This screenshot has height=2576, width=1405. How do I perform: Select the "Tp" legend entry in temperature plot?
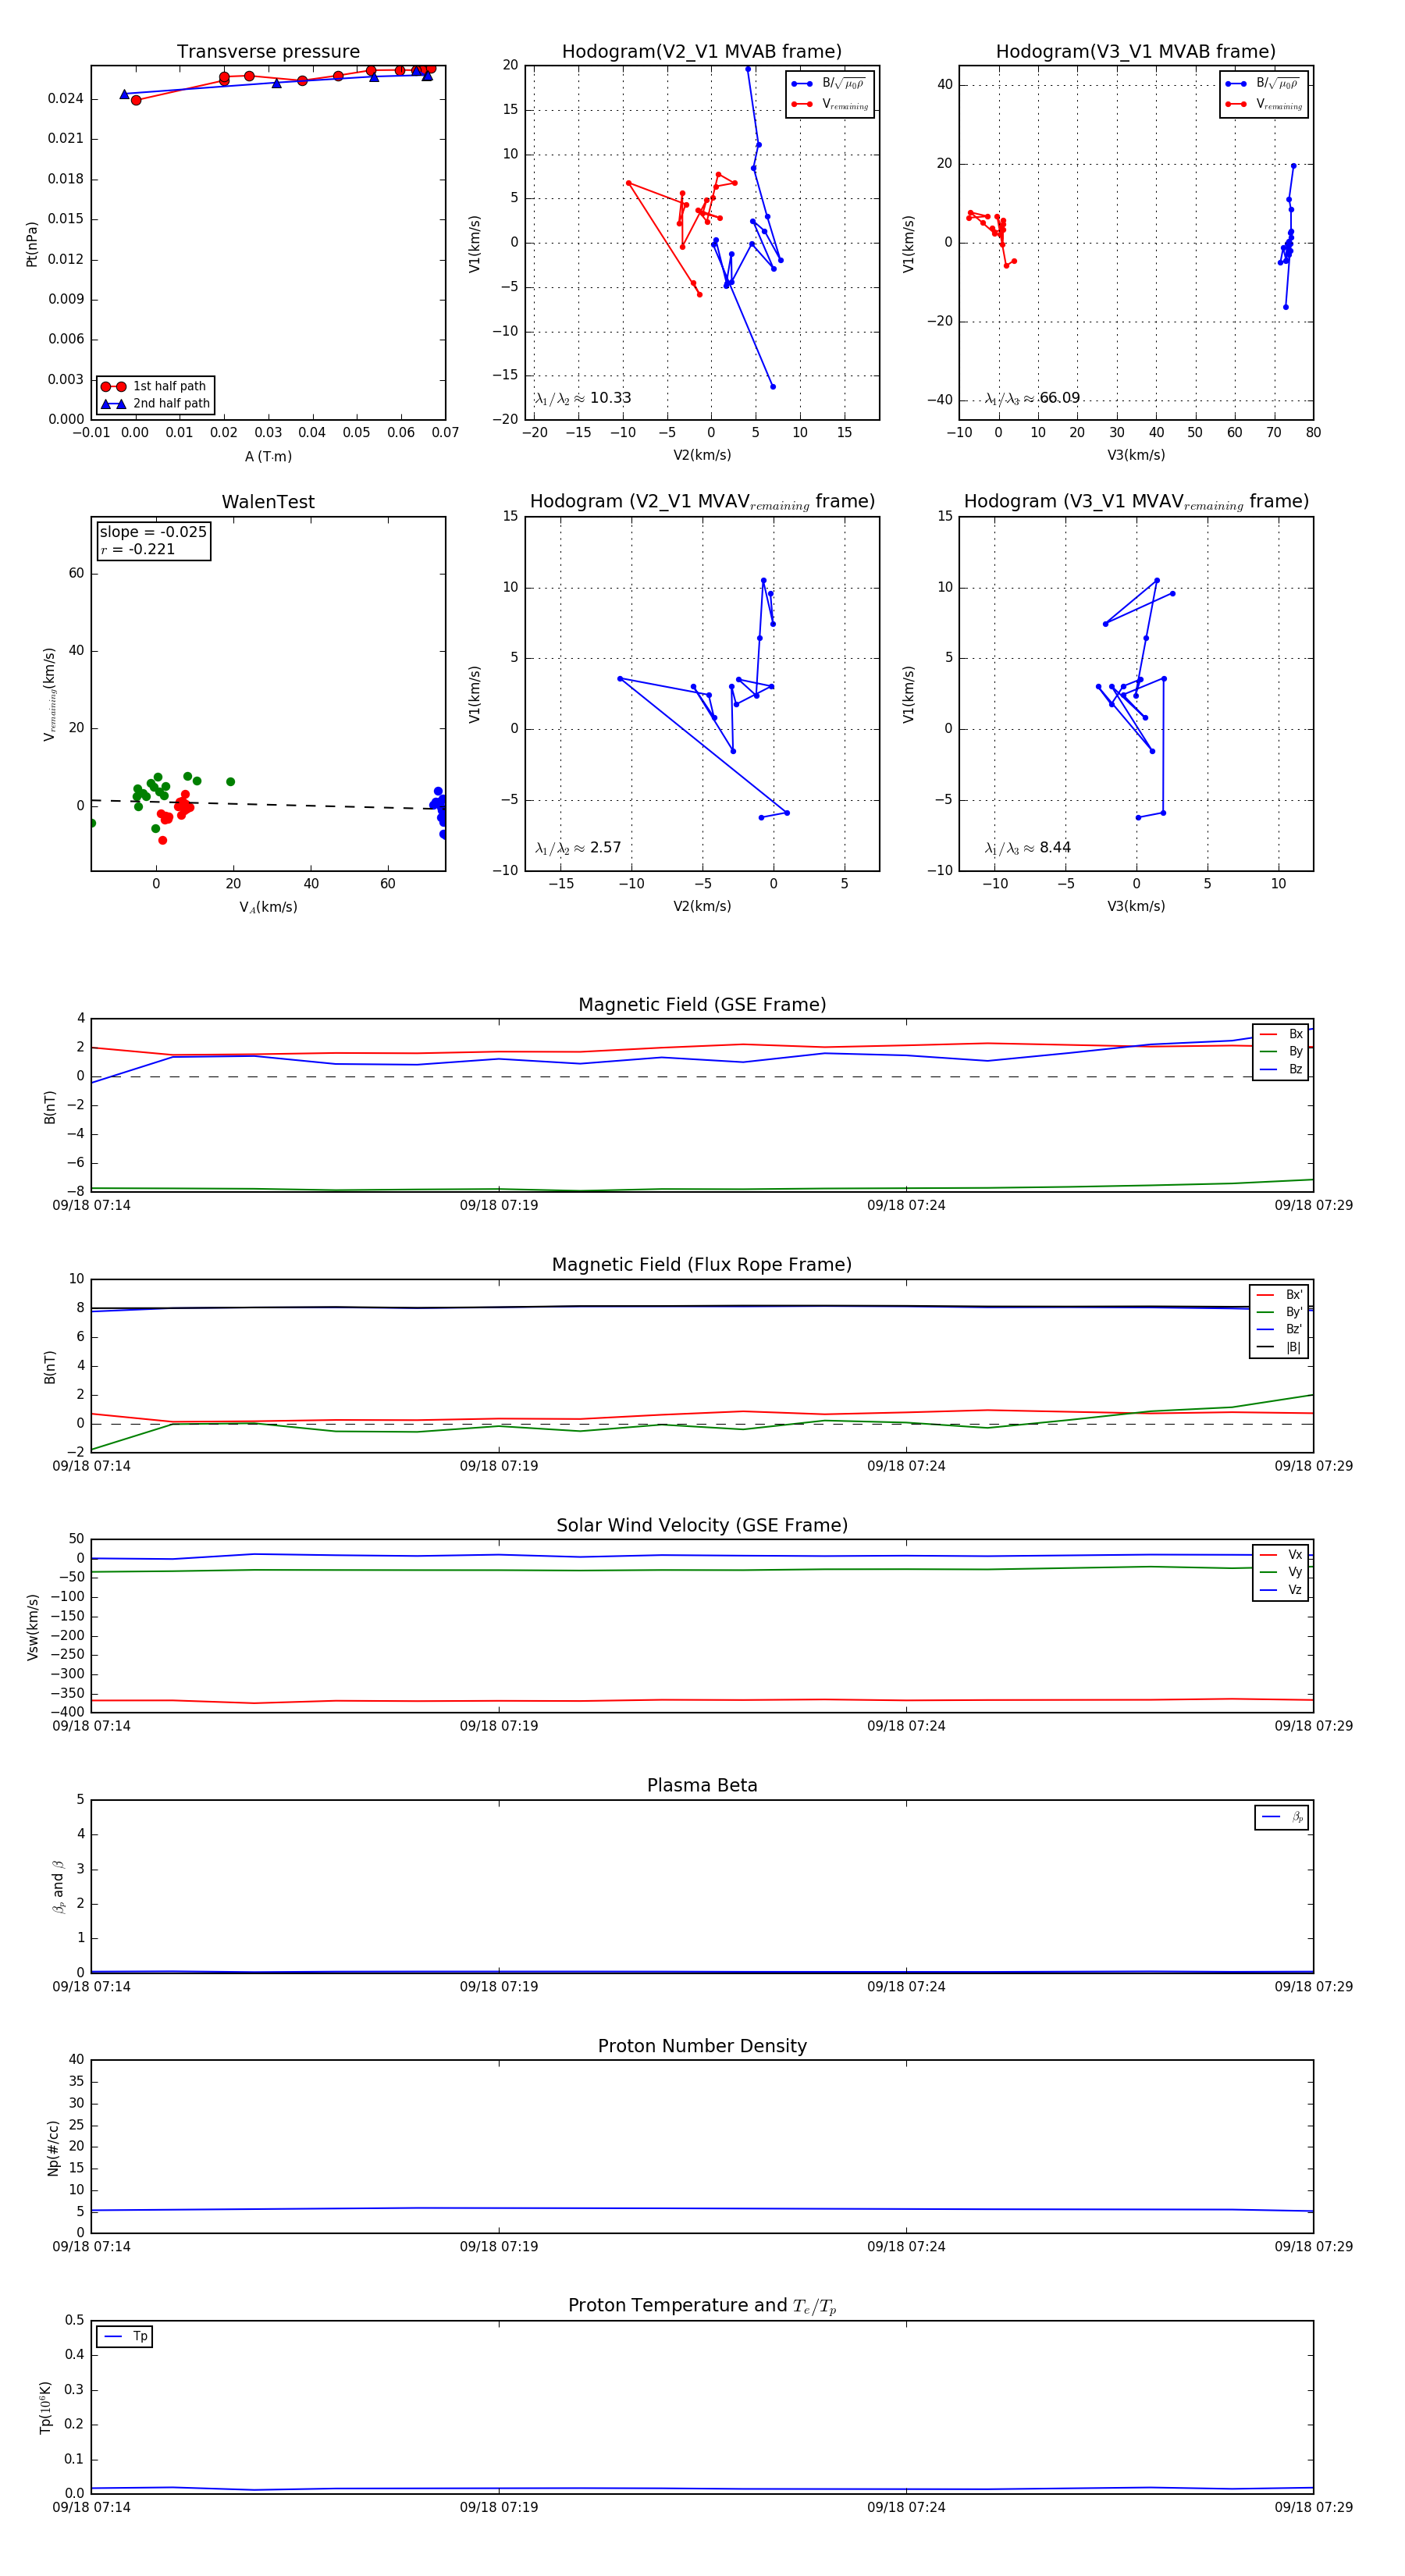(x=125, y=2337)
